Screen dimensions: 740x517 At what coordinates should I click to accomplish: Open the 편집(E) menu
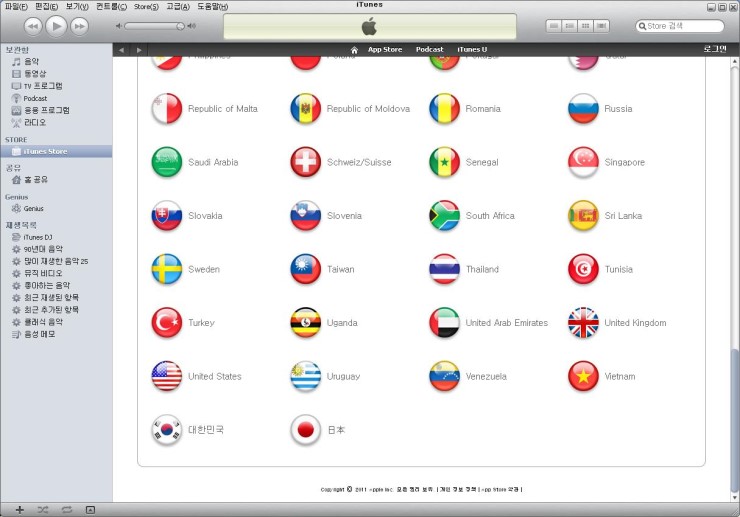coord(46,6)
